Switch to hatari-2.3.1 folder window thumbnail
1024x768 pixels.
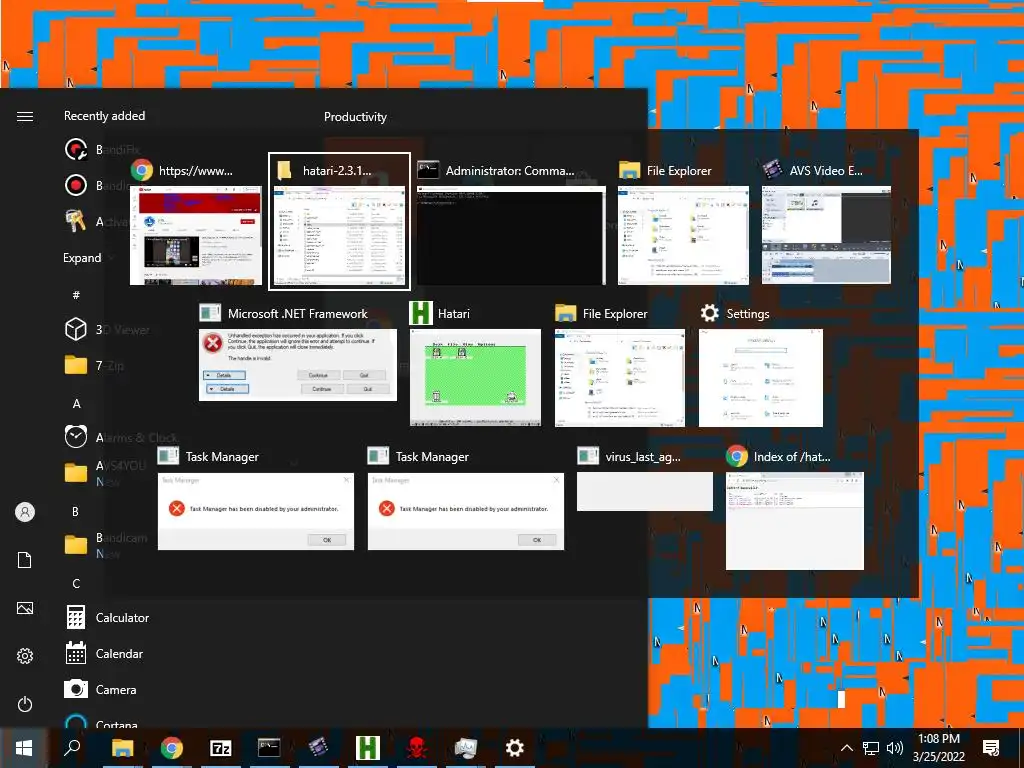(x=340, y=236)
